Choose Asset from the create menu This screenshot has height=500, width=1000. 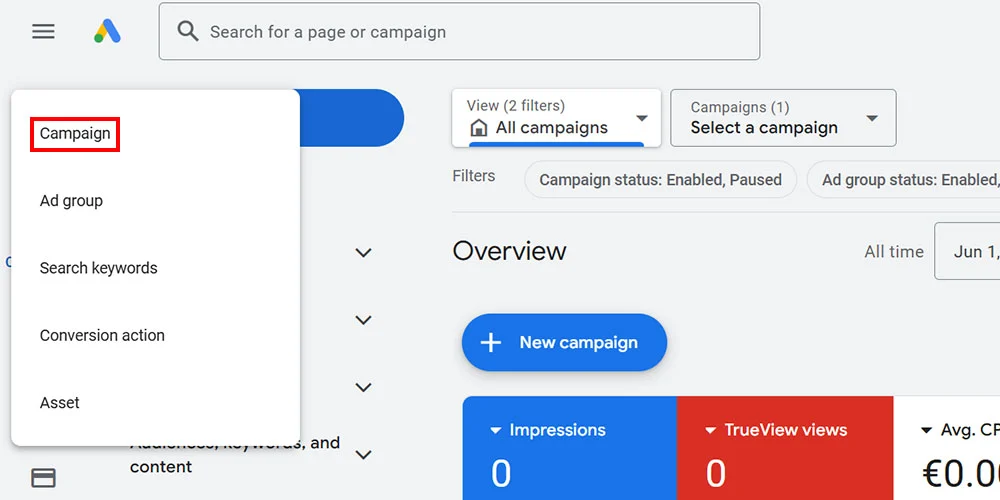tap(60, 403)
